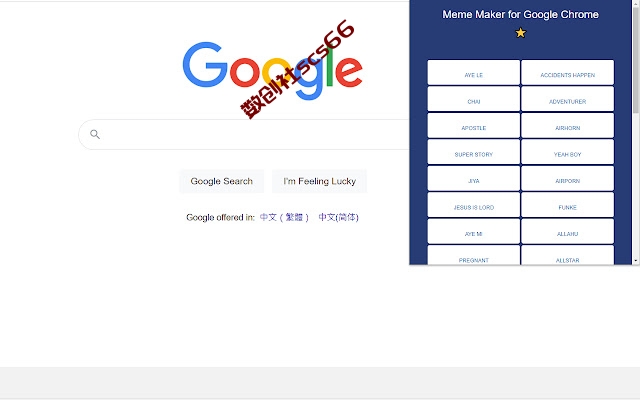
Task: Click the magnifier icon in Google search box
Action: [95, 134]
